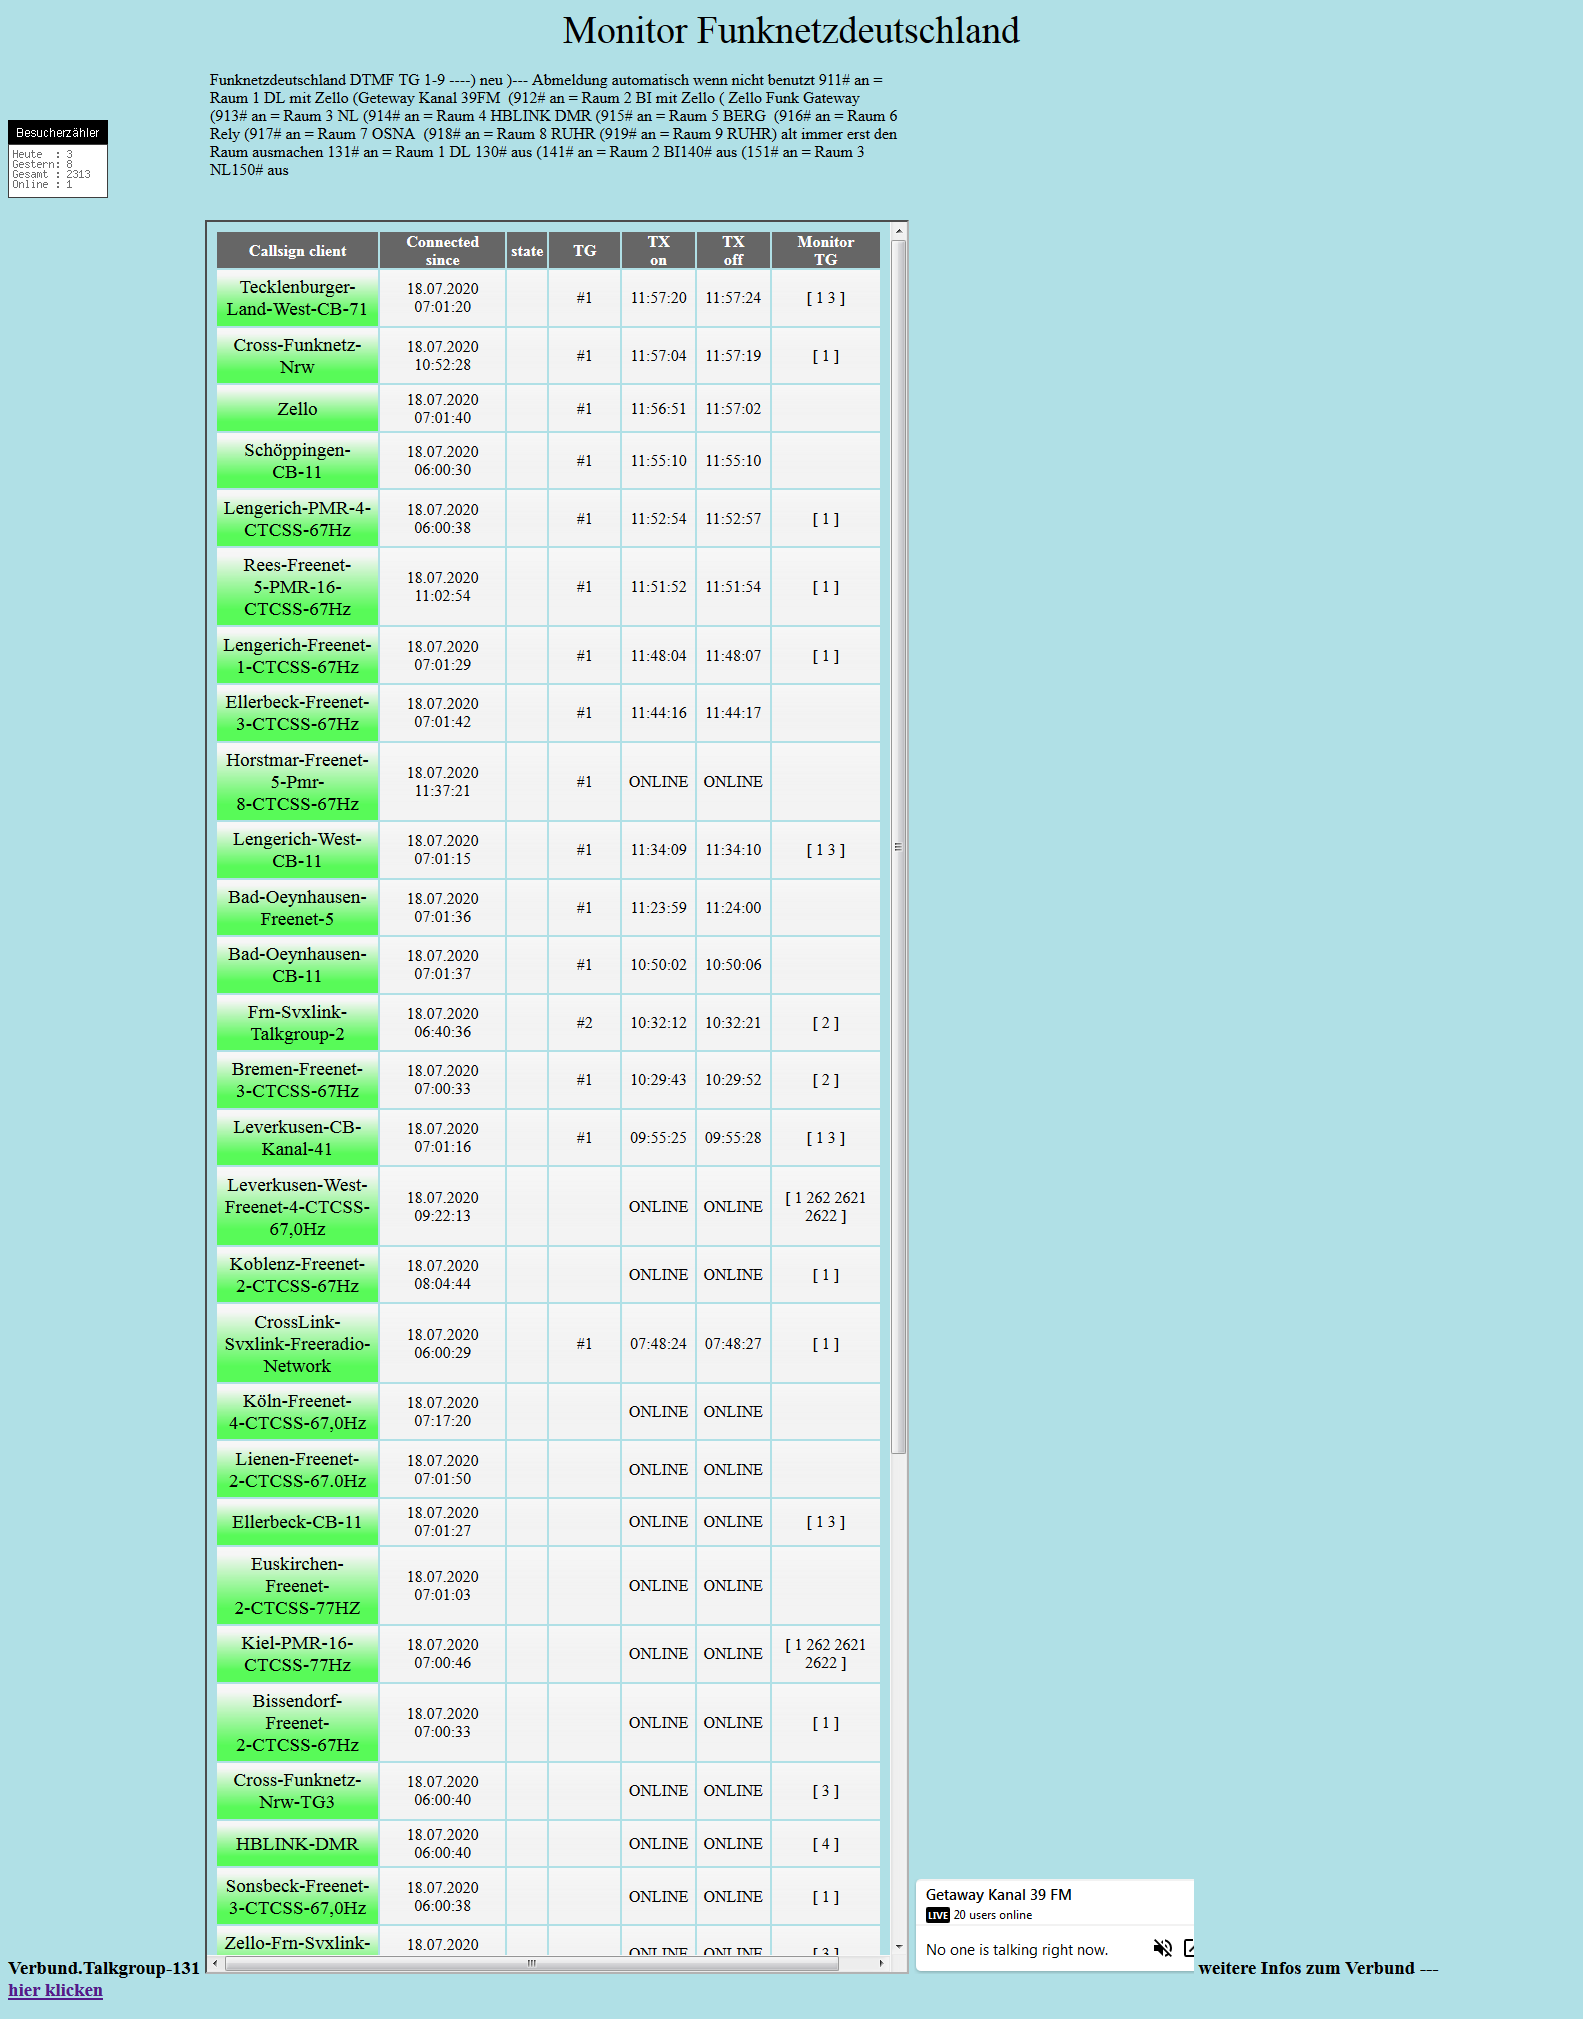
Task: Click the 'Connected since' column header
Action: pyautogui.click(x=442, y=251)
